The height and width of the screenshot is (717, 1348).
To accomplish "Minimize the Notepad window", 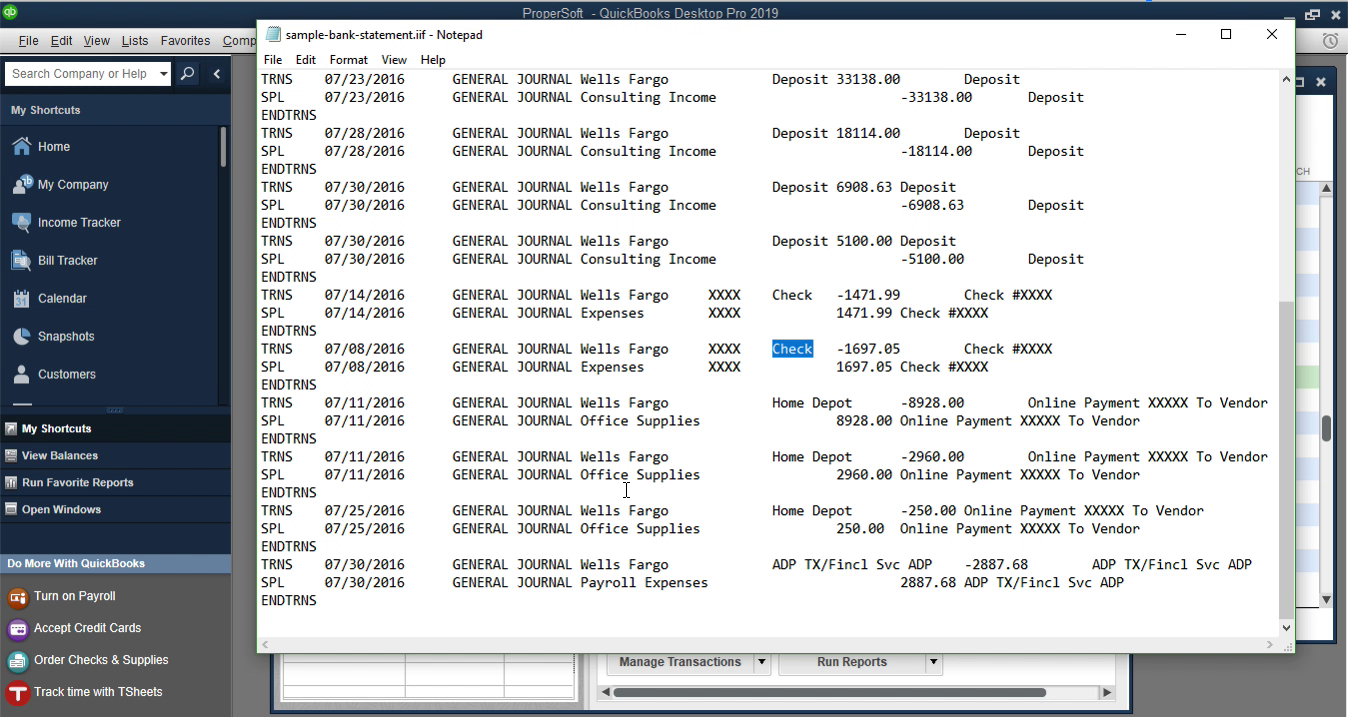I will tap(1181, 34).
